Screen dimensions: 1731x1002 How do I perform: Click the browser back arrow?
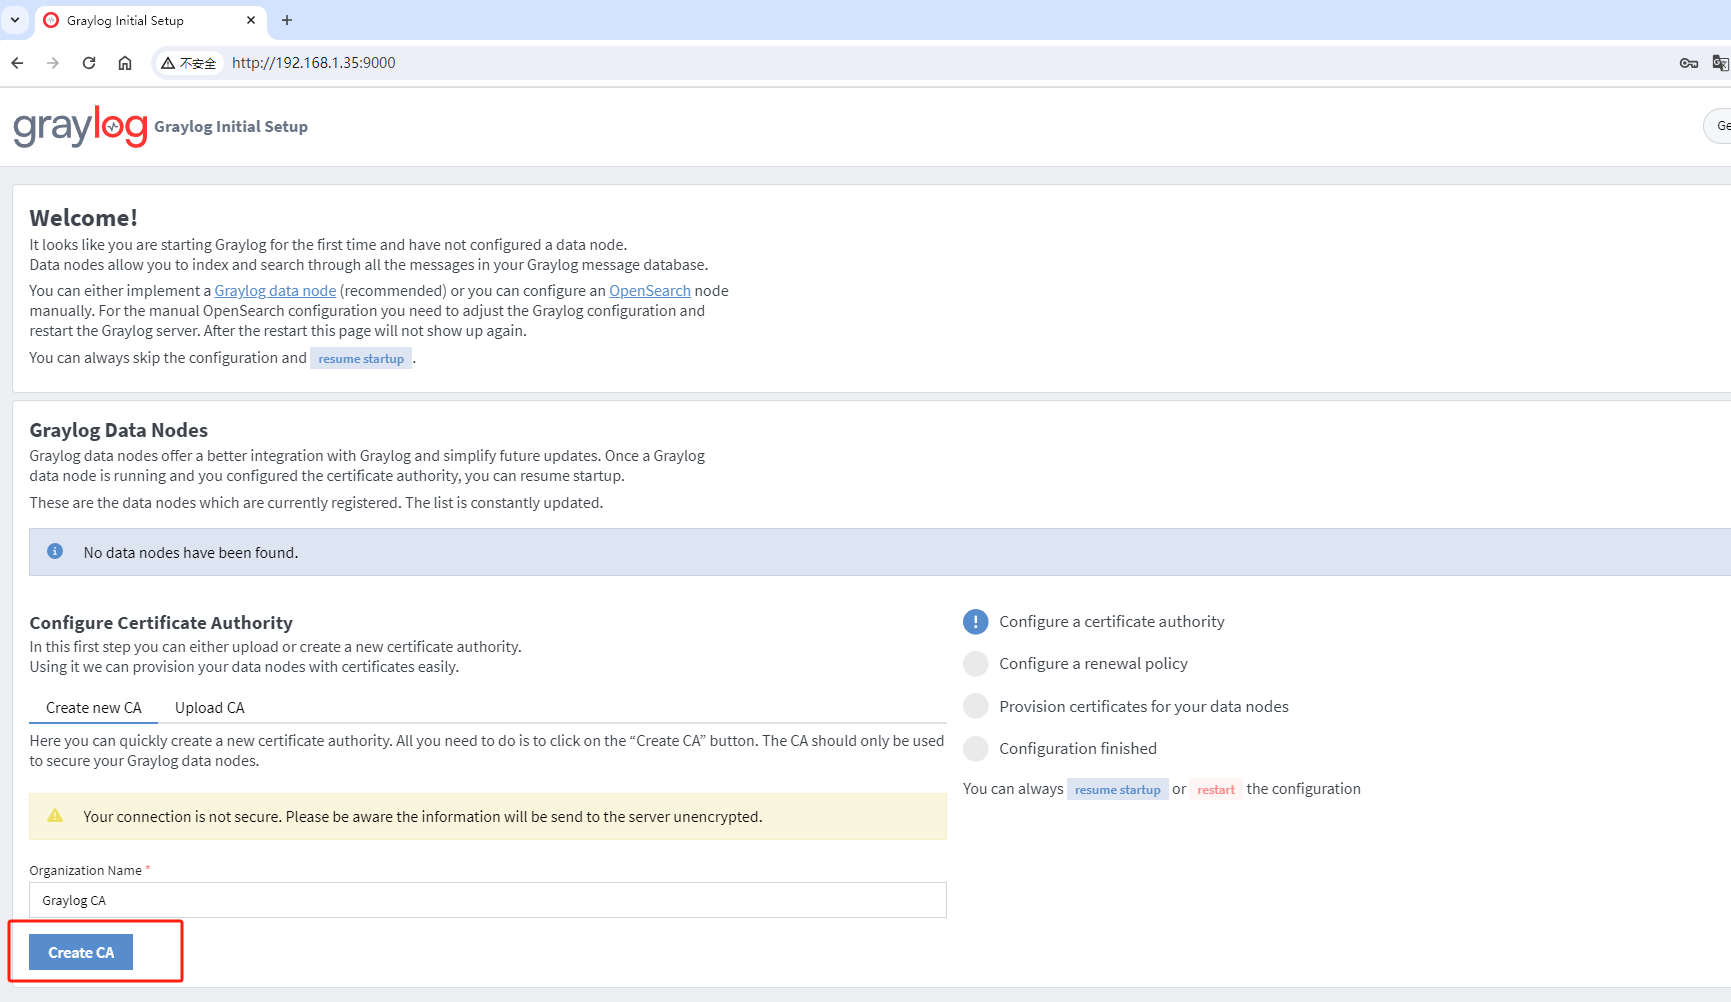click(x=17, y=63)
